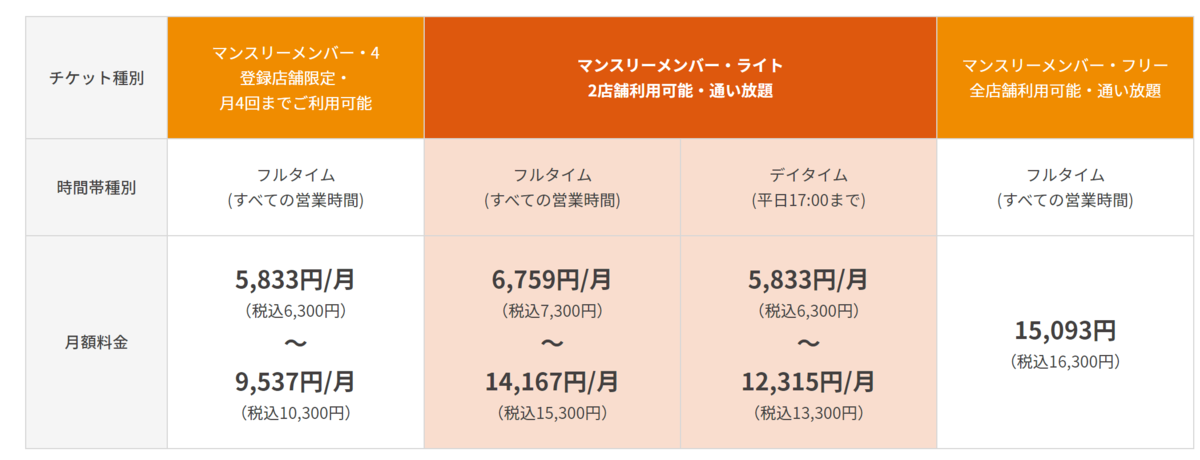Click the 5,833円/月 price in マンスリーメンバー・4
The width and height of the screenshot is (1200, 460).
pyautogui.click(x=296, y=279)
